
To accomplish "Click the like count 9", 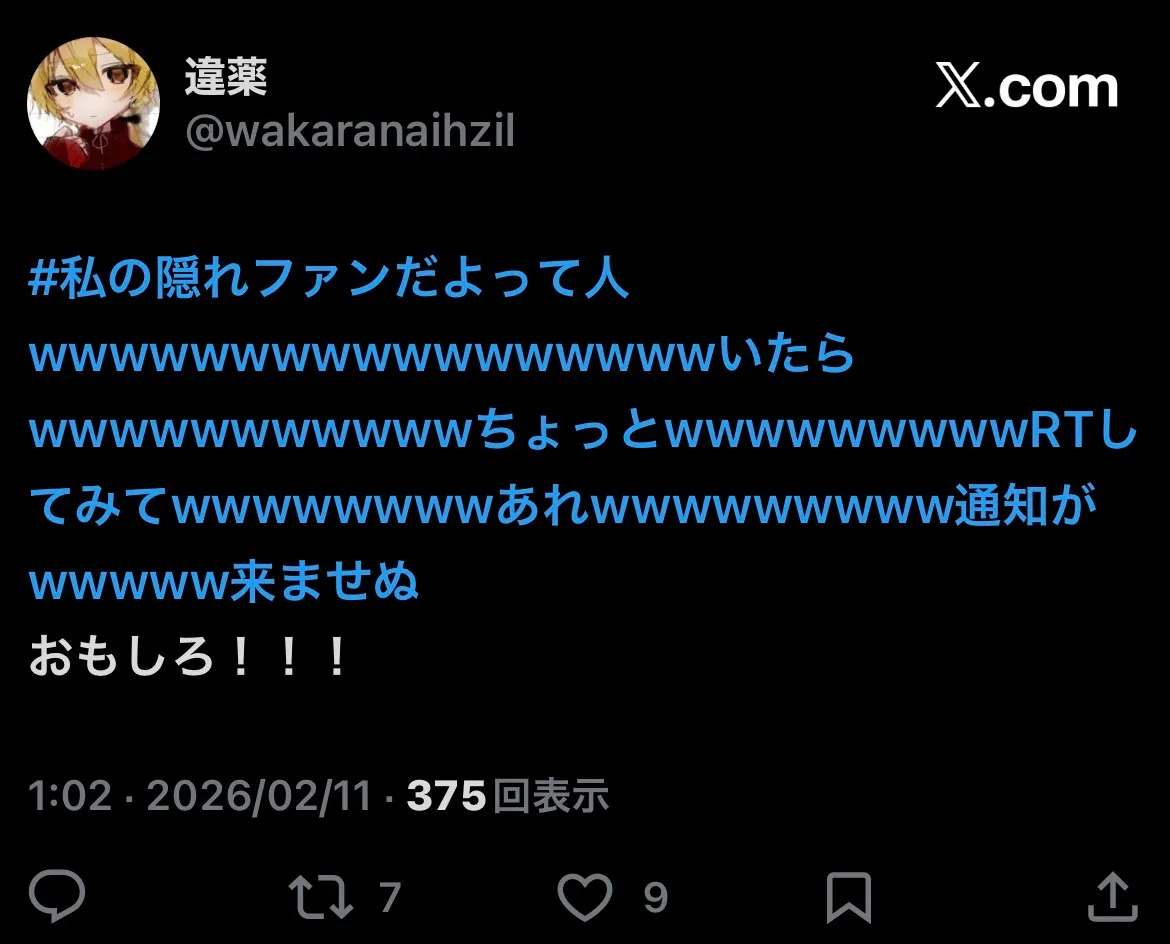I will 655,897.
